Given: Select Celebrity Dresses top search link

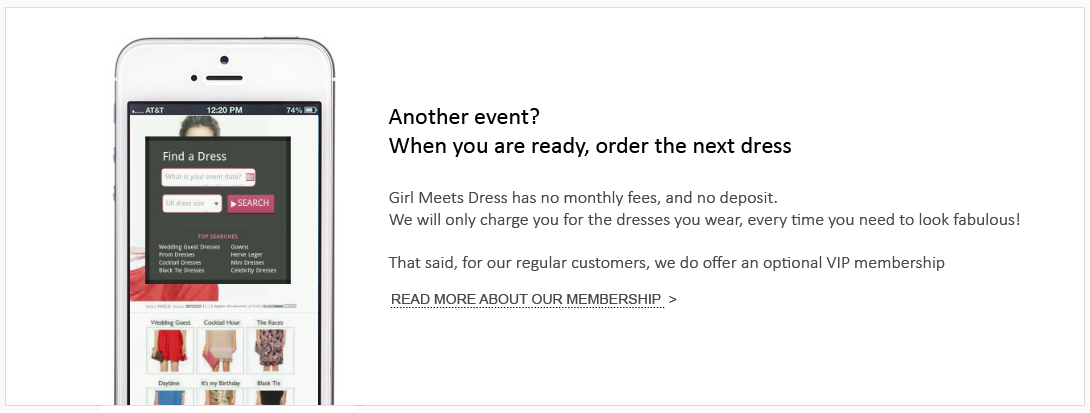Looking at the screenshot, I should [x=253, y=270].
